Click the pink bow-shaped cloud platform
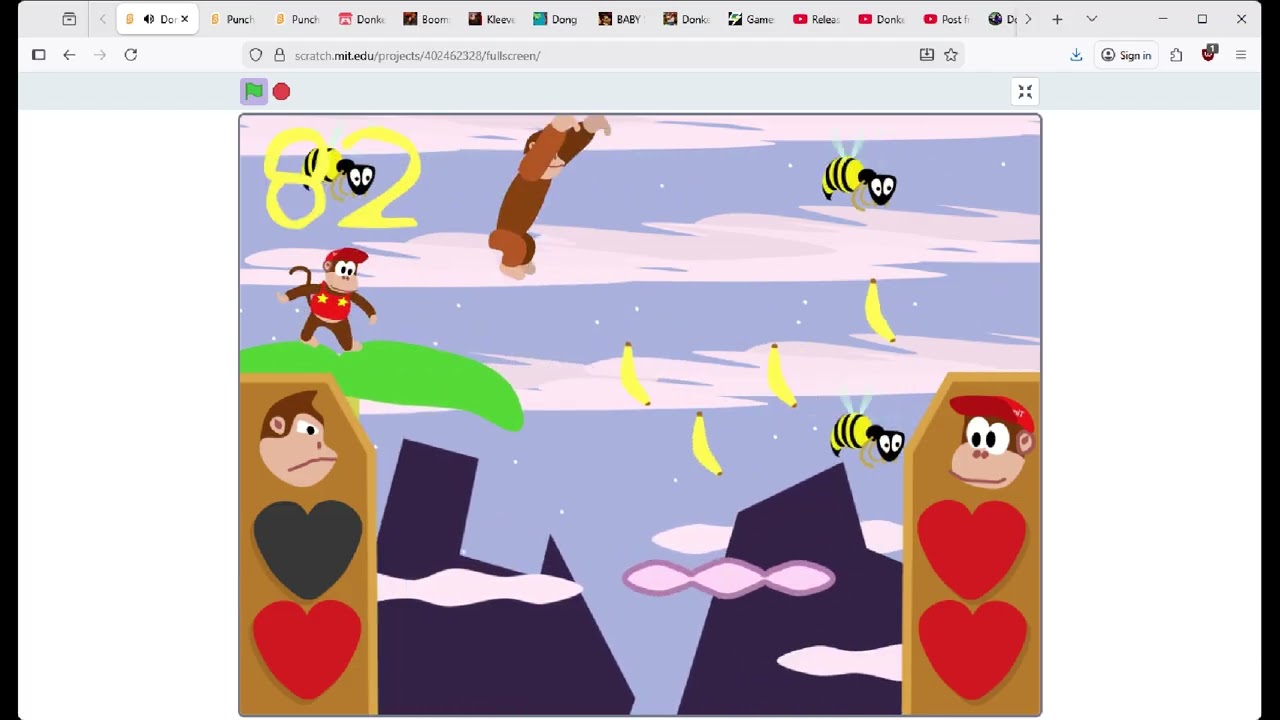Screen dimensions: 1280x720 pyautogui.click(x=729, y=578)
